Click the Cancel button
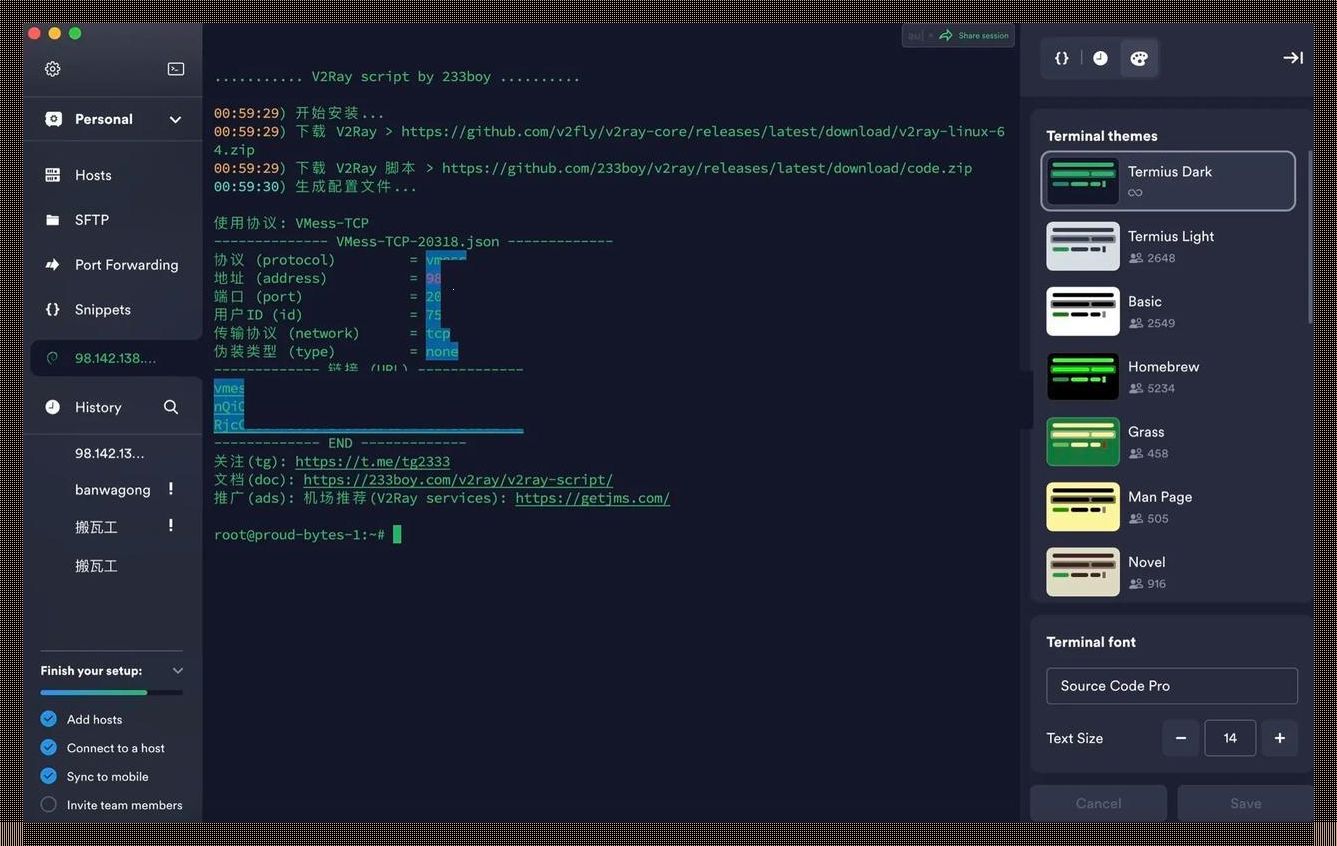This screenshot has height=846, width=1337. tap(1098, 803)
